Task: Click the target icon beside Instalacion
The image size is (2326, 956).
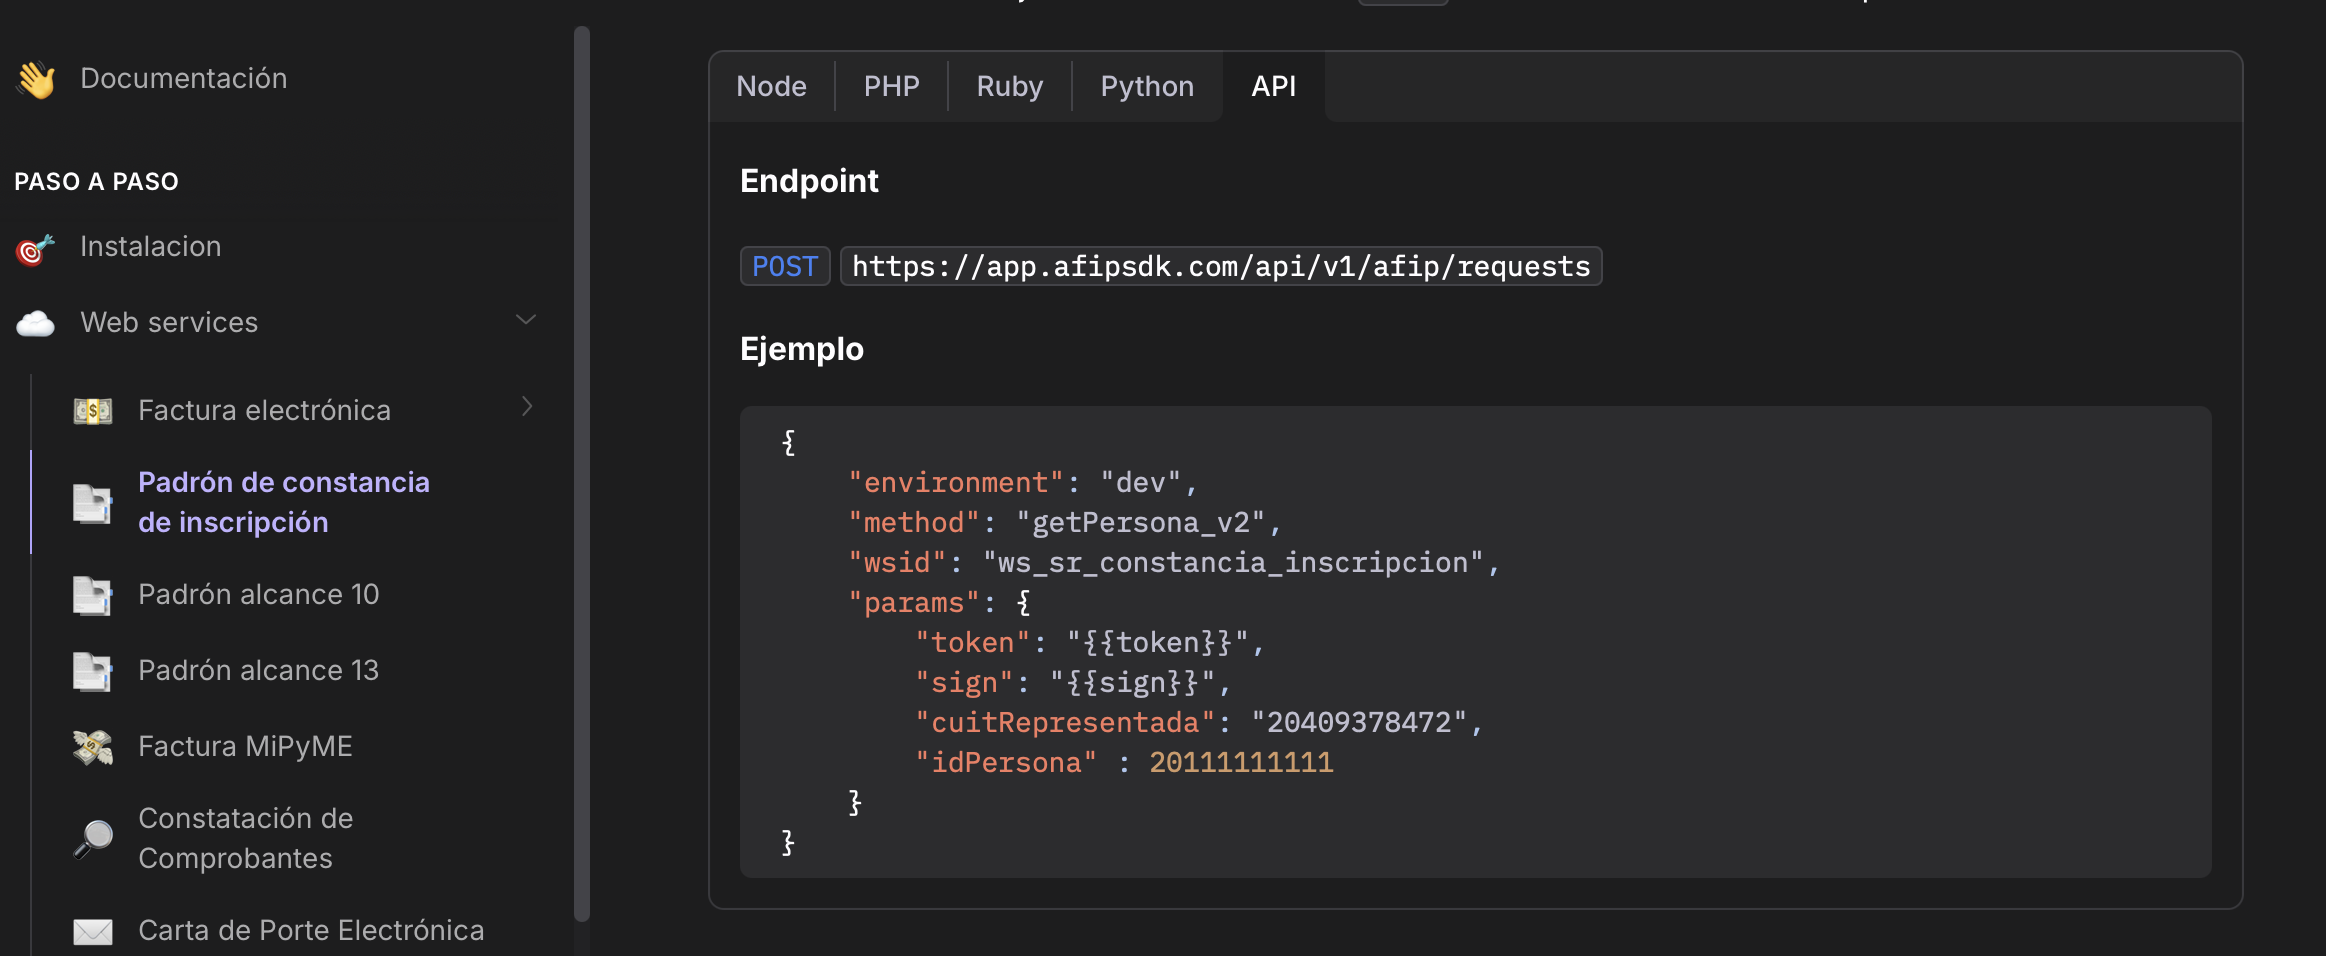Action: (35, 248)
